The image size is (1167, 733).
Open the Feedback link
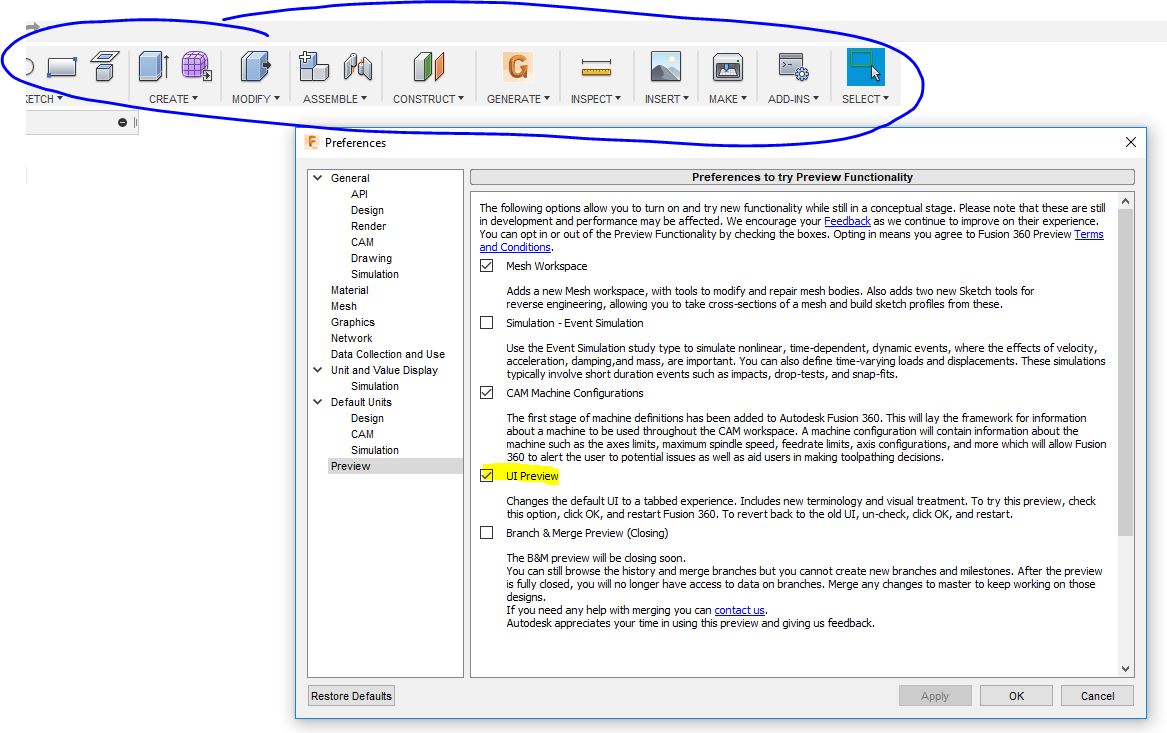point(847,221)
